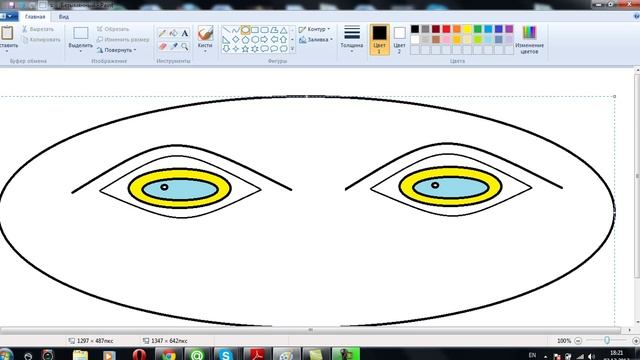640x360 pixels.
Task: Choose the Curve shape
Action: click(236, 30)
